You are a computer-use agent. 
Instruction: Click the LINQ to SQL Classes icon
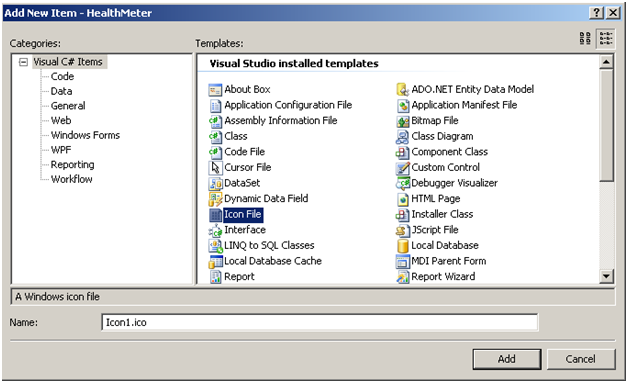[215, 246]
